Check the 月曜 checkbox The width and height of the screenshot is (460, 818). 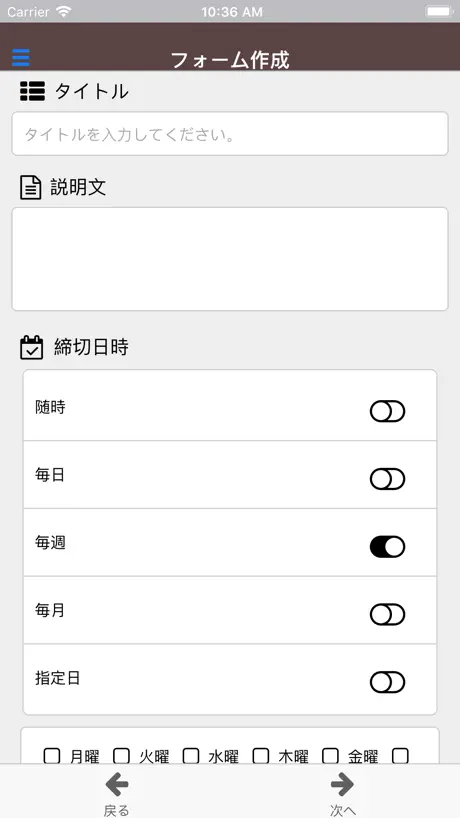pyautogui.click(x=52, y=756)
